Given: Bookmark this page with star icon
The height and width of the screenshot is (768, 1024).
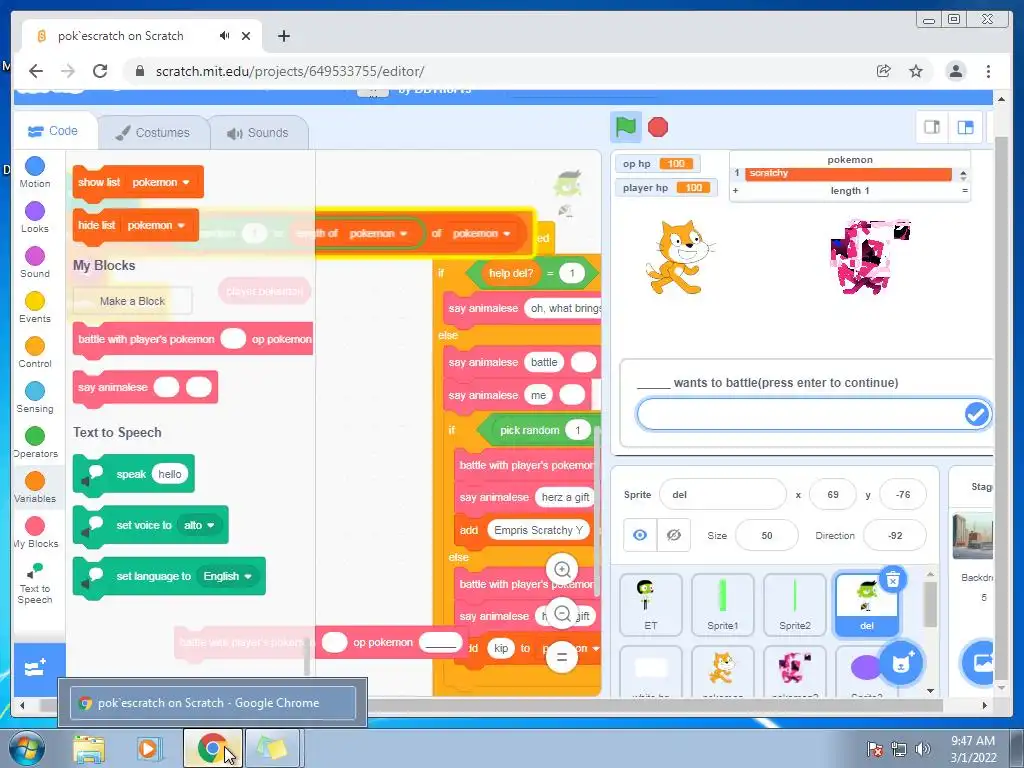Looking at the screenshot, I should point(916,71).
